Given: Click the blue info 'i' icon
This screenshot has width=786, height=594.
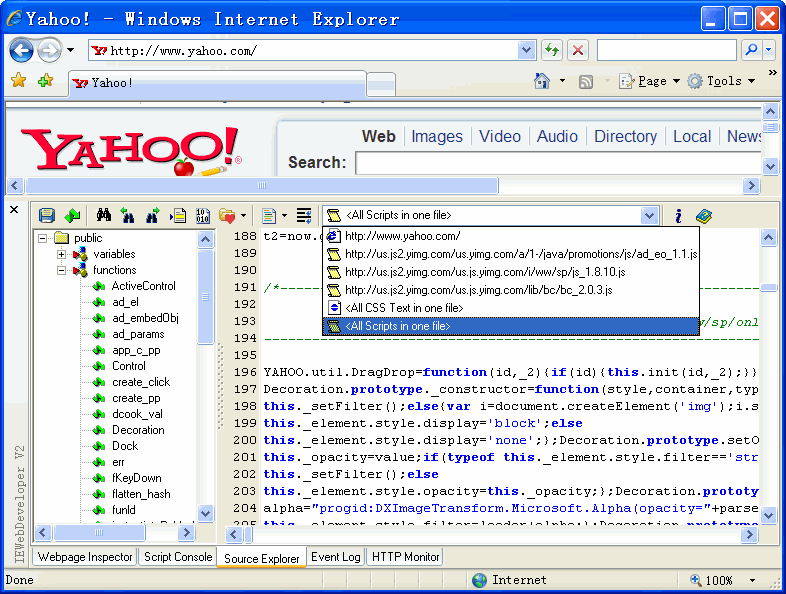Looking at the screenshot, I should coord(678,215).
